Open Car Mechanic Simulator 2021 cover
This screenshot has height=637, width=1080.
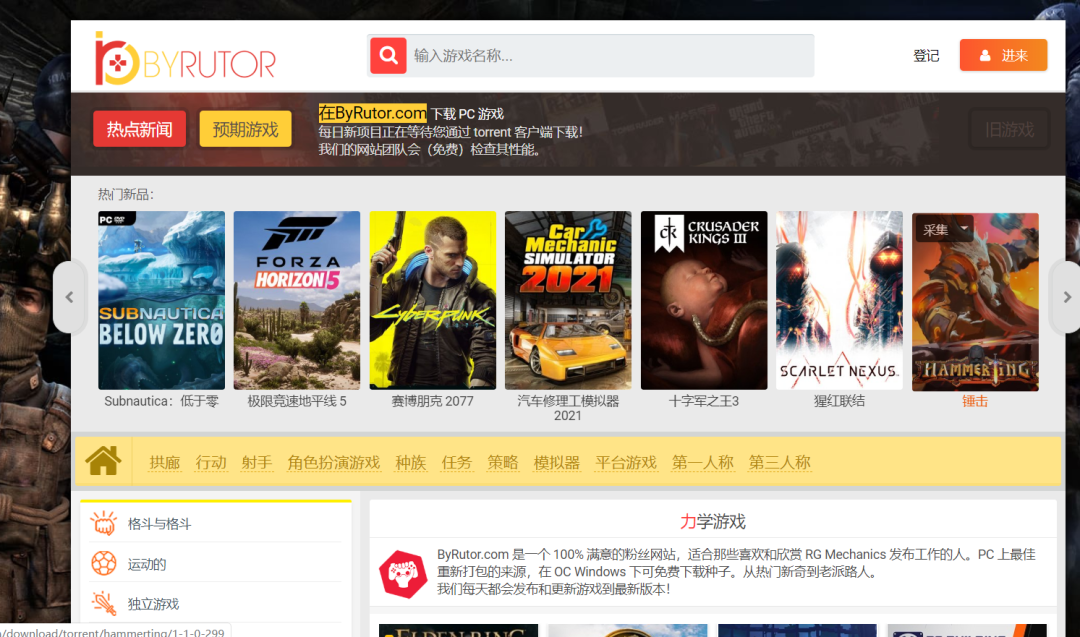tap(568, 300)
